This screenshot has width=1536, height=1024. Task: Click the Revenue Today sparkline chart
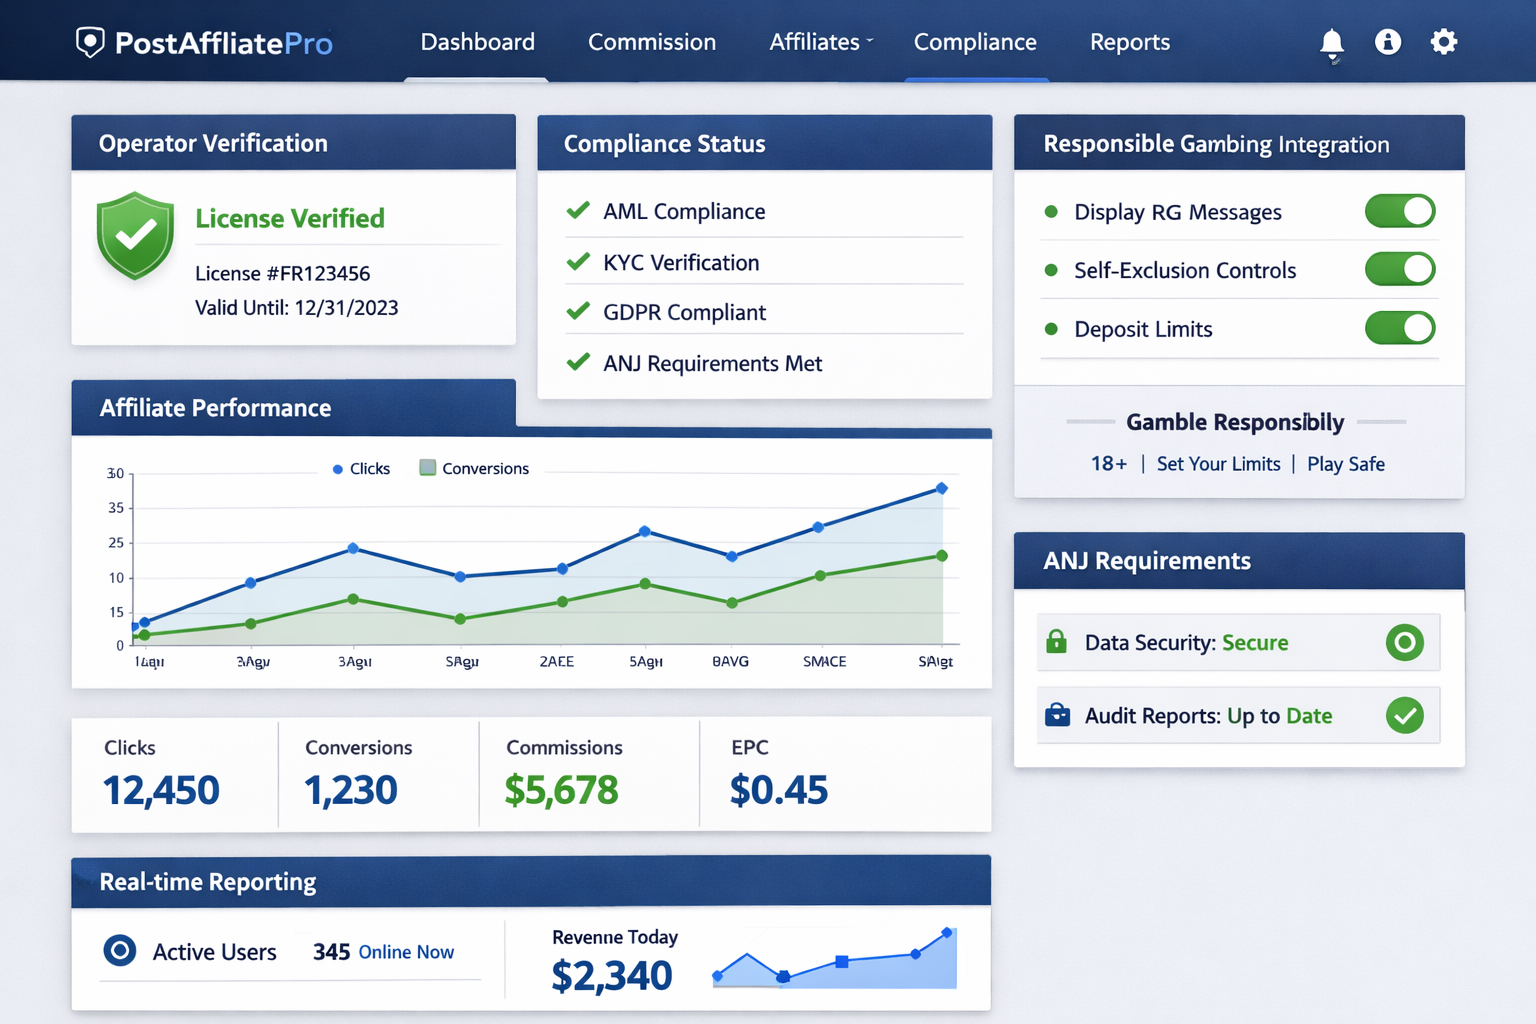coord(834,958)
